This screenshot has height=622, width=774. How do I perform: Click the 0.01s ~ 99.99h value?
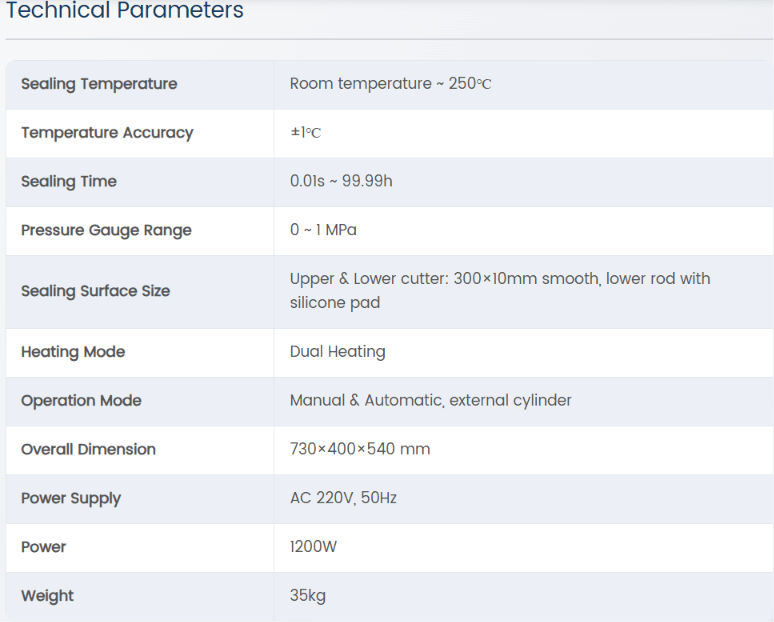[341, 181]
